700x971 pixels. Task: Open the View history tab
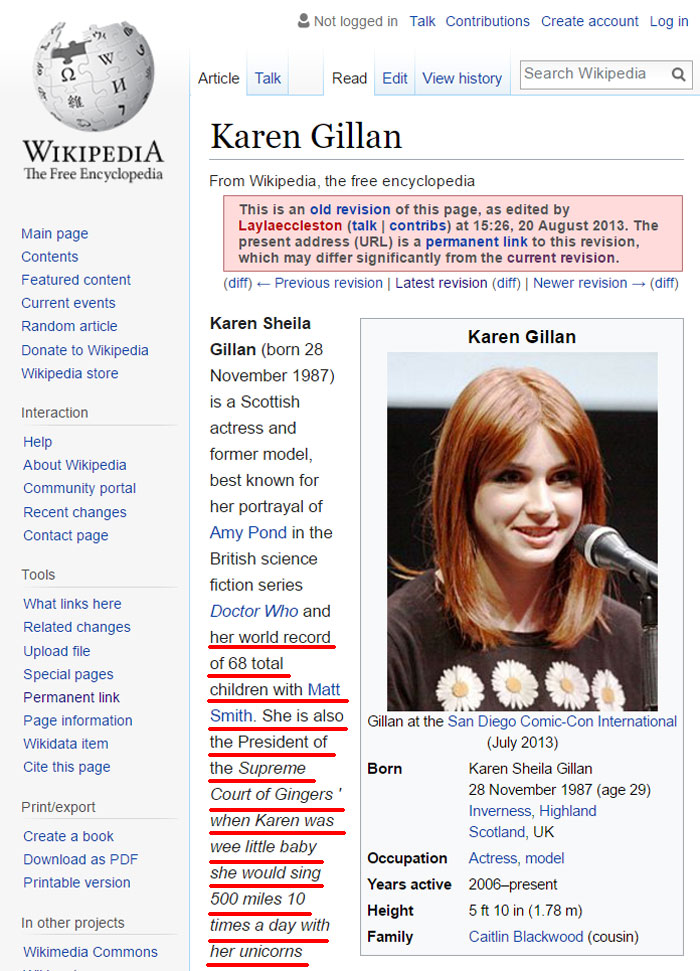tap(462, 79)
